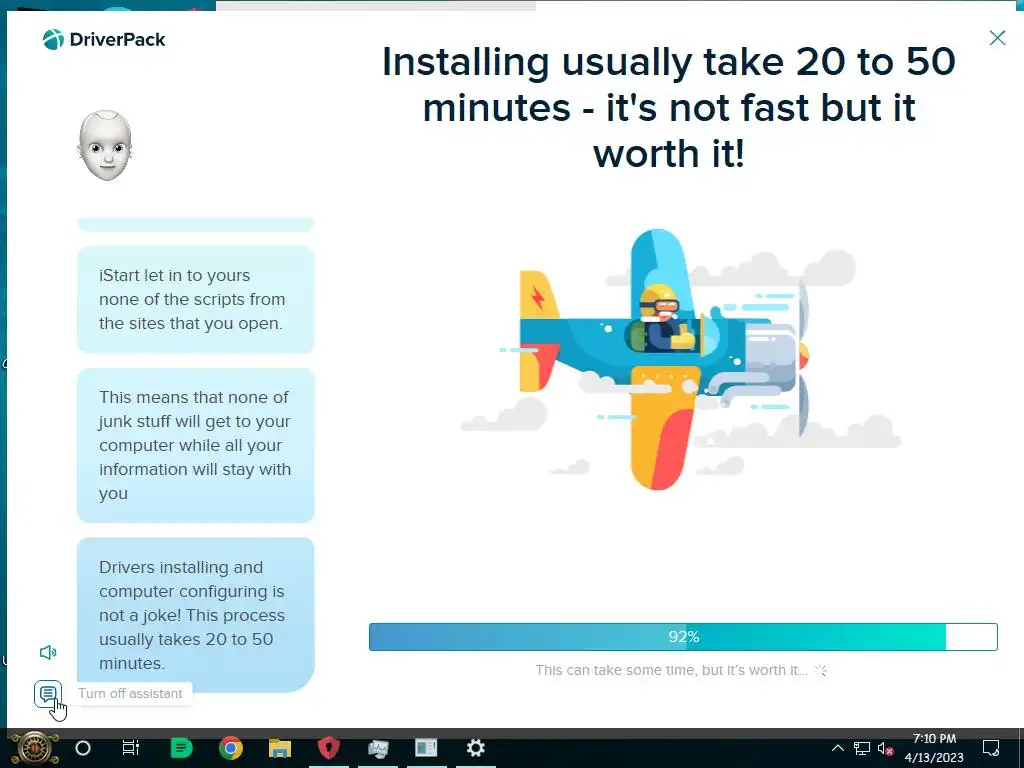Screen dimensions: 1024x768
Task: Click the 'Drivers installing and computer configuring' bubble
Action: point(195,615)
